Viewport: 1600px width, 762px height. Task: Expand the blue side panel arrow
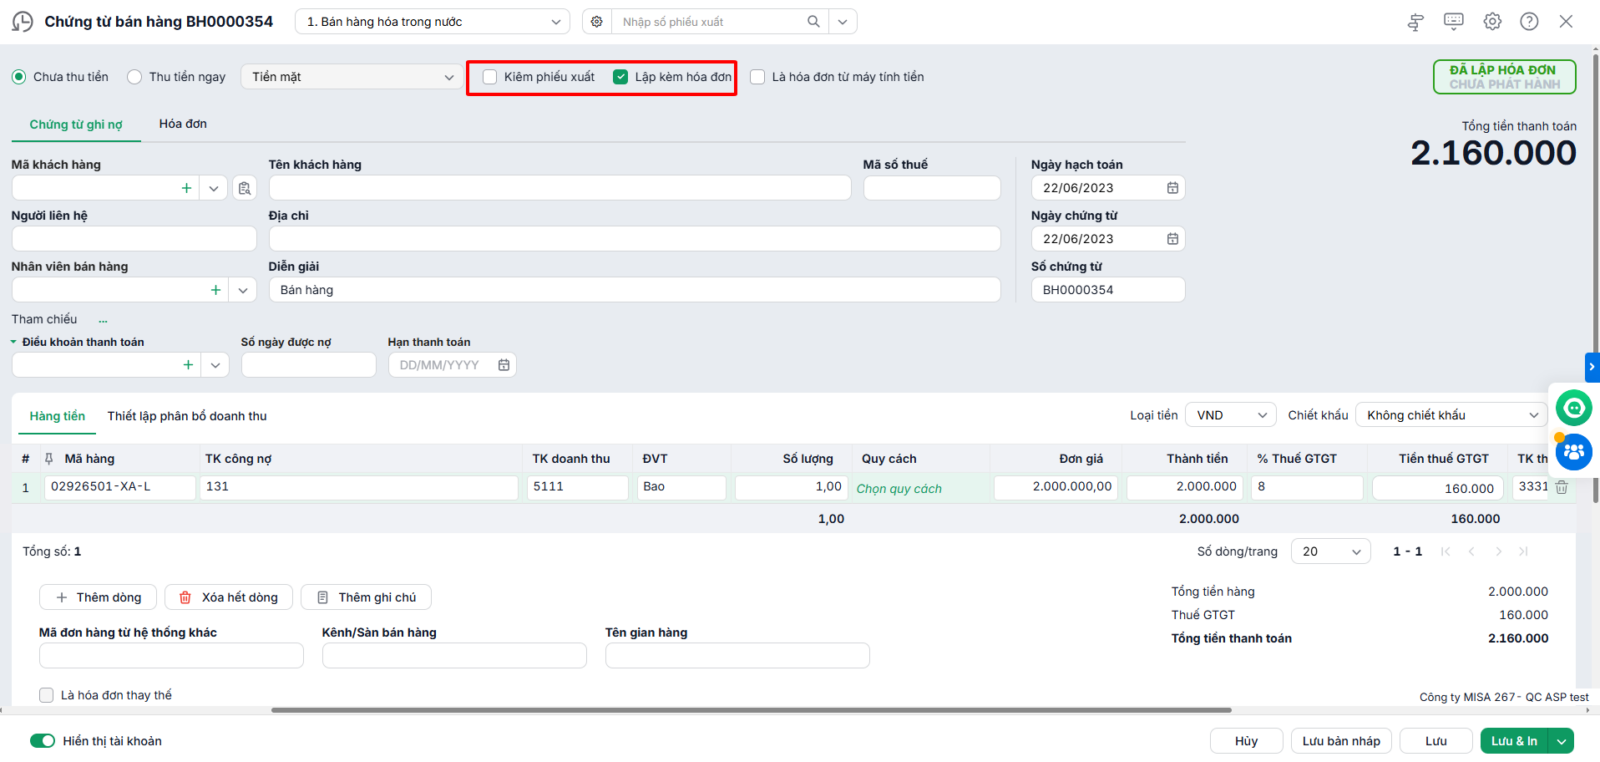click(x=1592, y=367)
